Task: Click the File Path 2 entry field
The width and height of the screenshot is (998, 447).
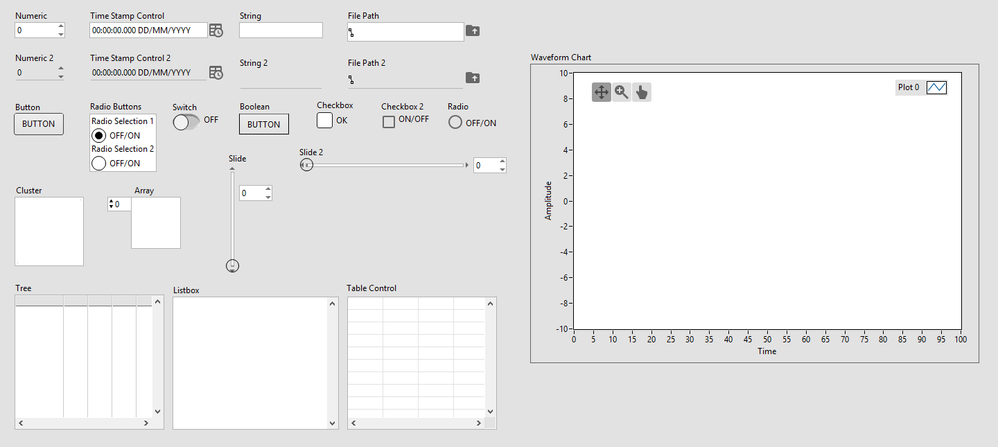Action: [x=405, y=79]
